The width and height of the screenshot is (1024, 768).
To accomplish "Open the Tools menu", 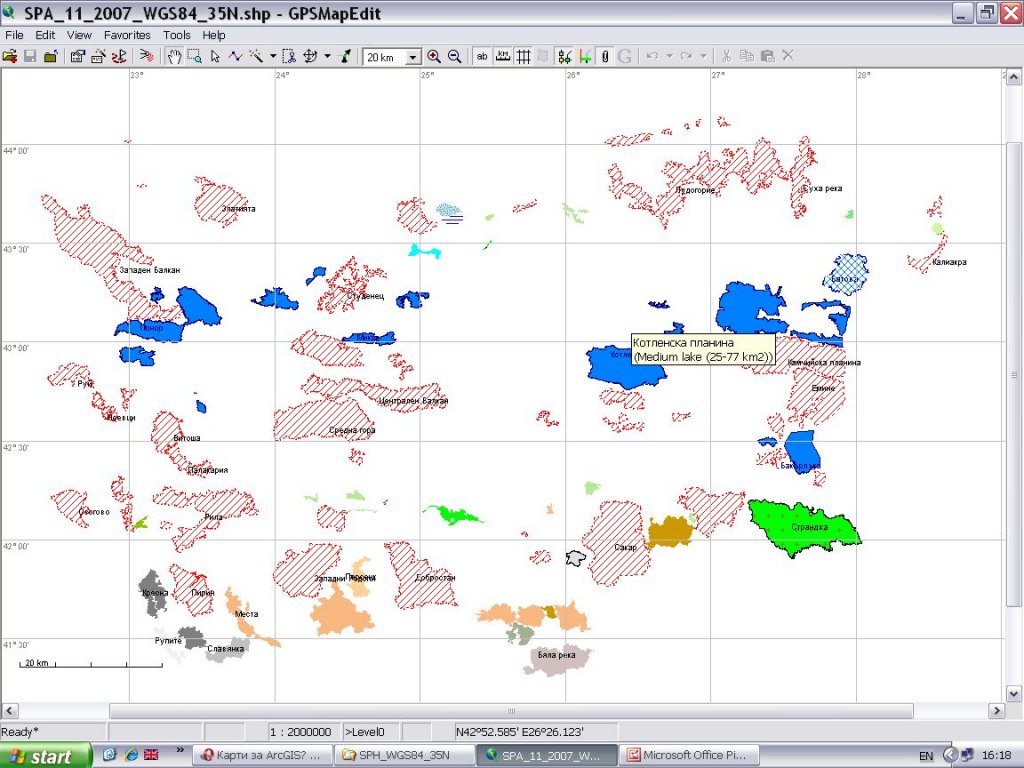I will [x=176, y=35].
